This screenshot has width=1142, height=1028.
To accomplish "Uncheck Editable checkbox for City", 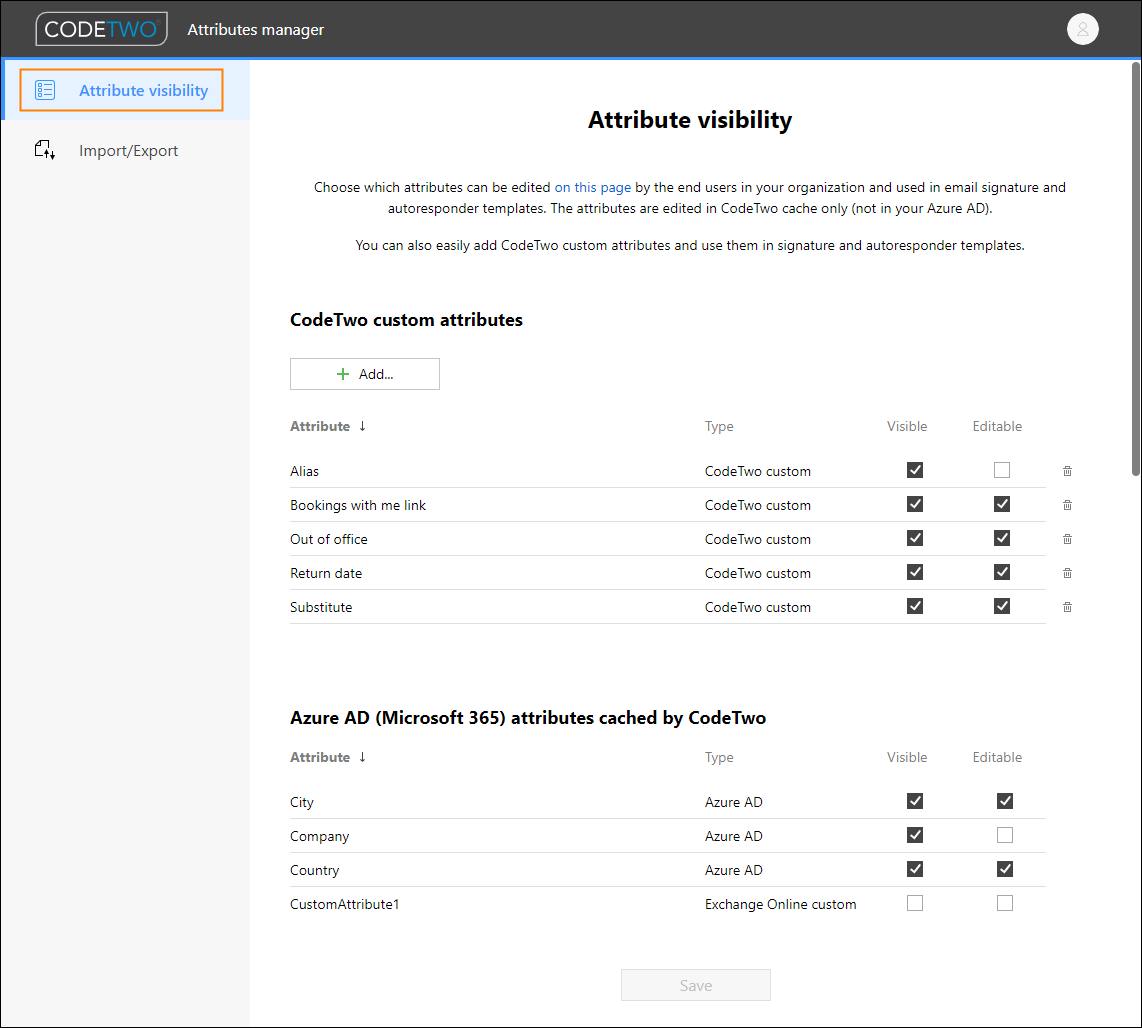I will (x=1005, y=801).
